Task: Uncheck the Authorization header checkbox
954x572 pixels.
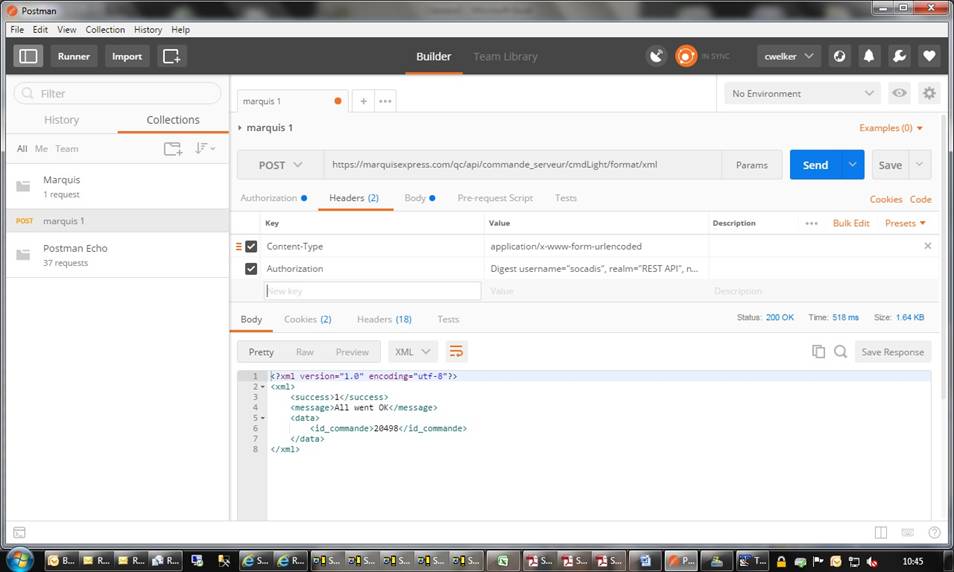Action: coord(251,268)
